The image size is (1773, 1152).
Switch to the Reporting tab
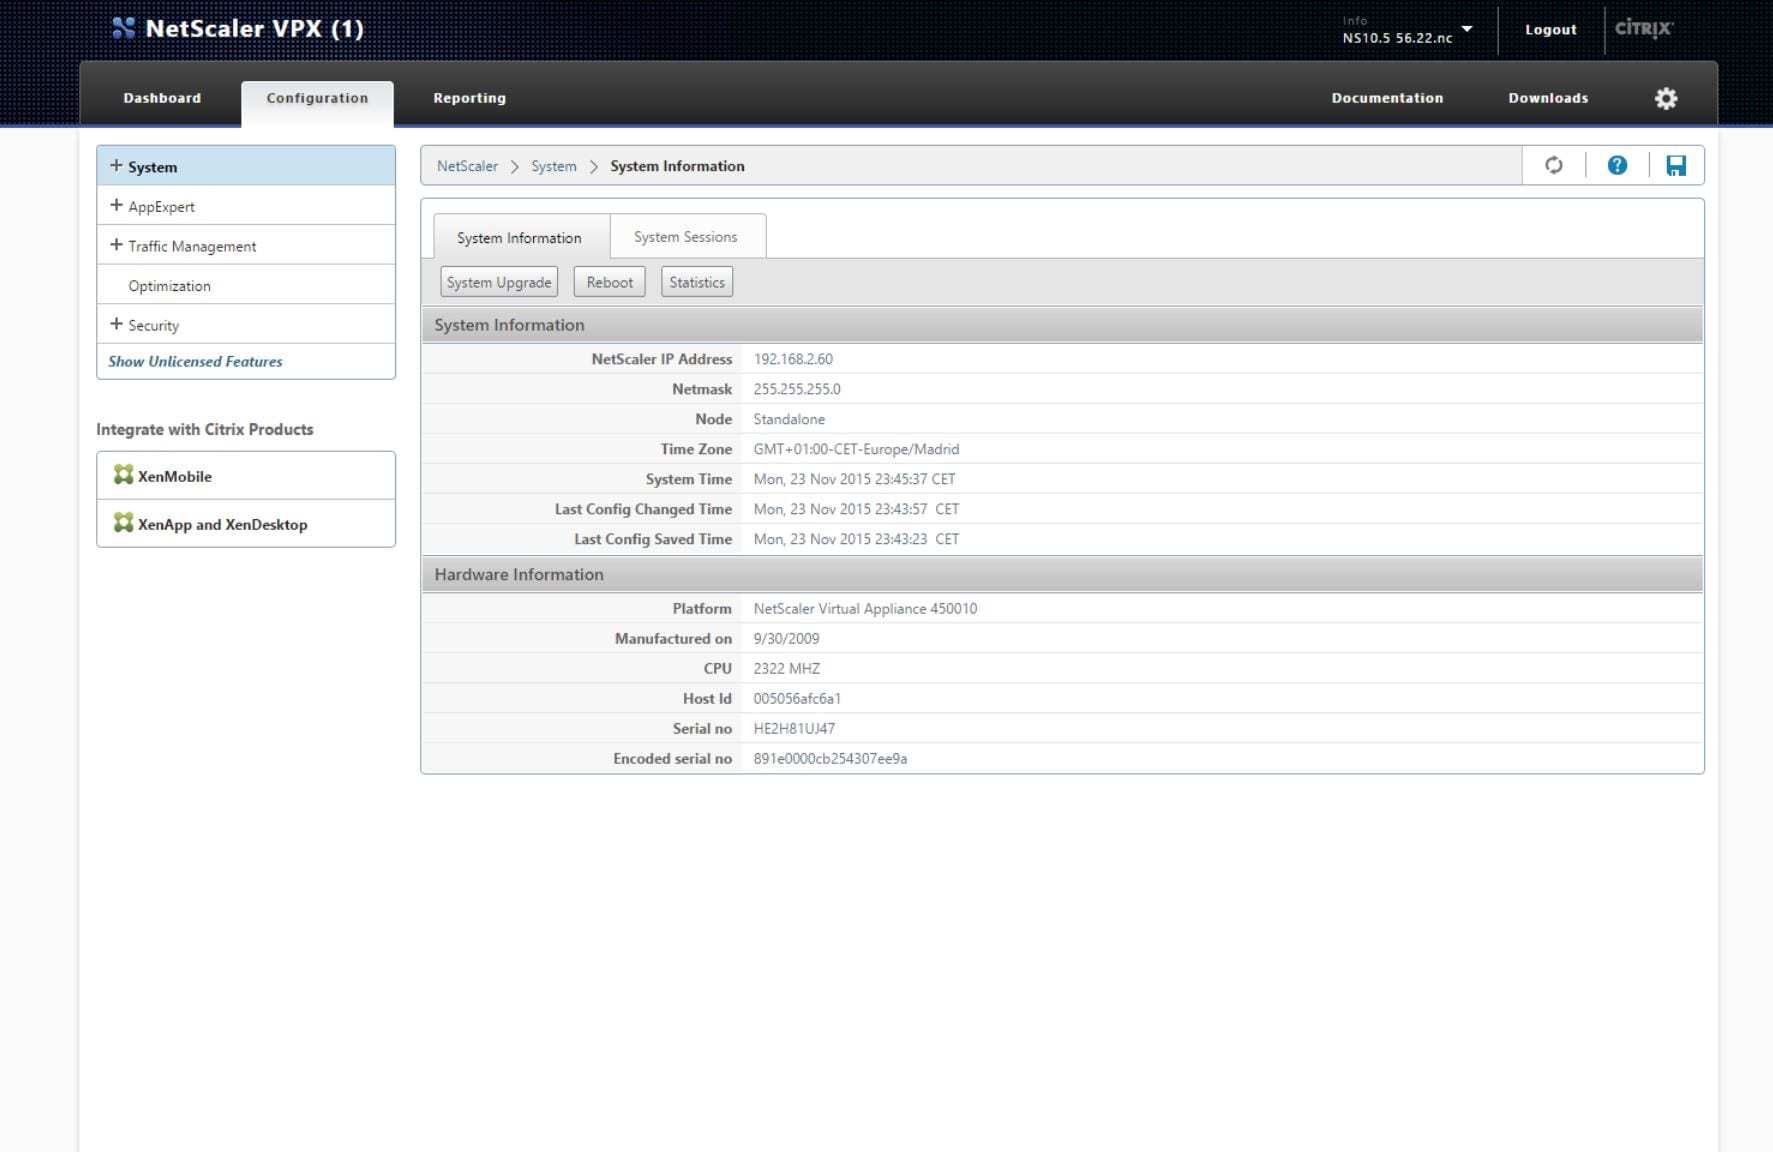pyautogui.click(x=468, y=97)
